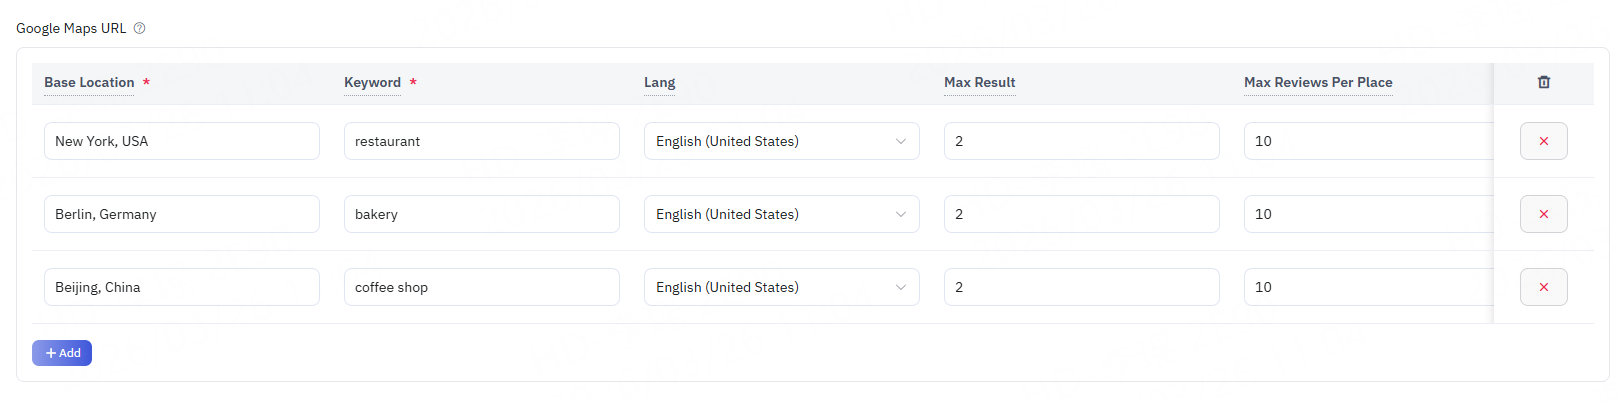
Task: Delete the New York, USA row
Action: [1543, 141]
